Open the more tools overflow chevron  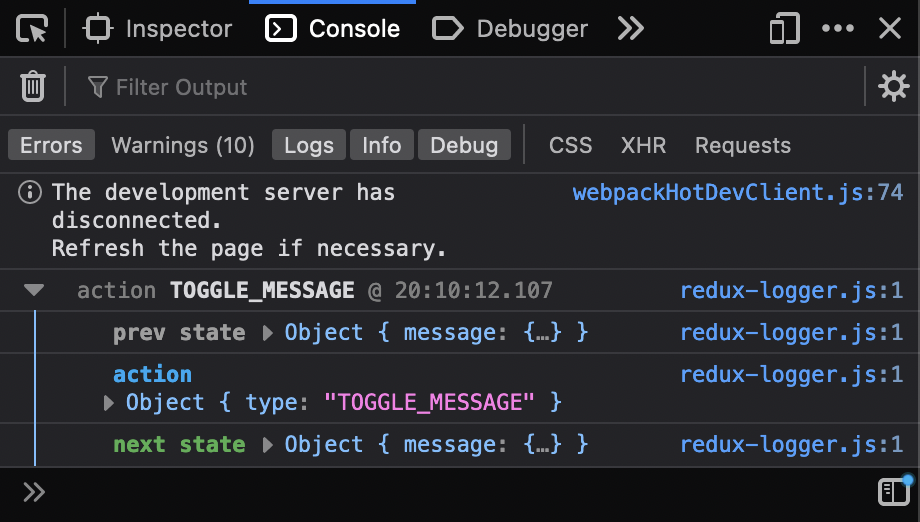(x=630, y=29)
